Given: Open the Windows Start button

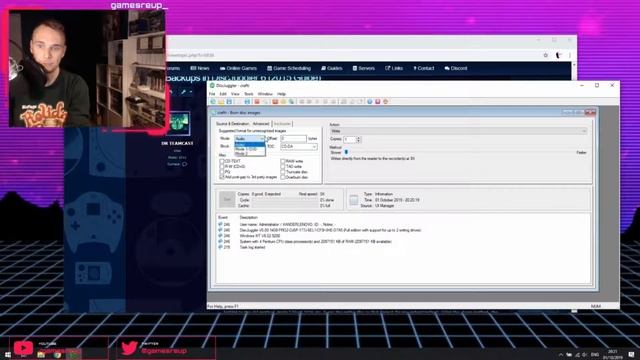Looking at the screenshot, I should point(7,355).
